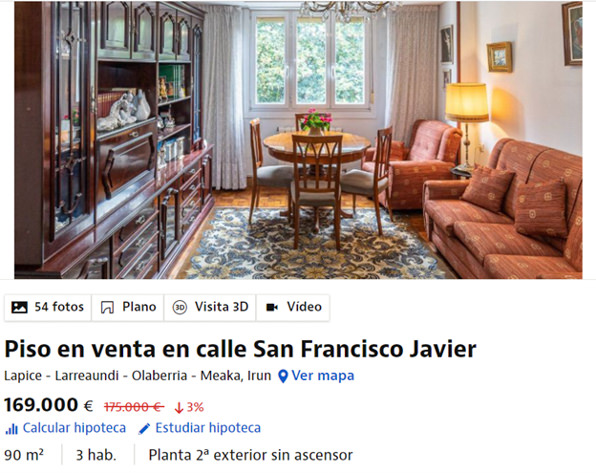This screenshot has width=596, height=473.
Task: Open the Ver mapa link
Action: [323, 376]
